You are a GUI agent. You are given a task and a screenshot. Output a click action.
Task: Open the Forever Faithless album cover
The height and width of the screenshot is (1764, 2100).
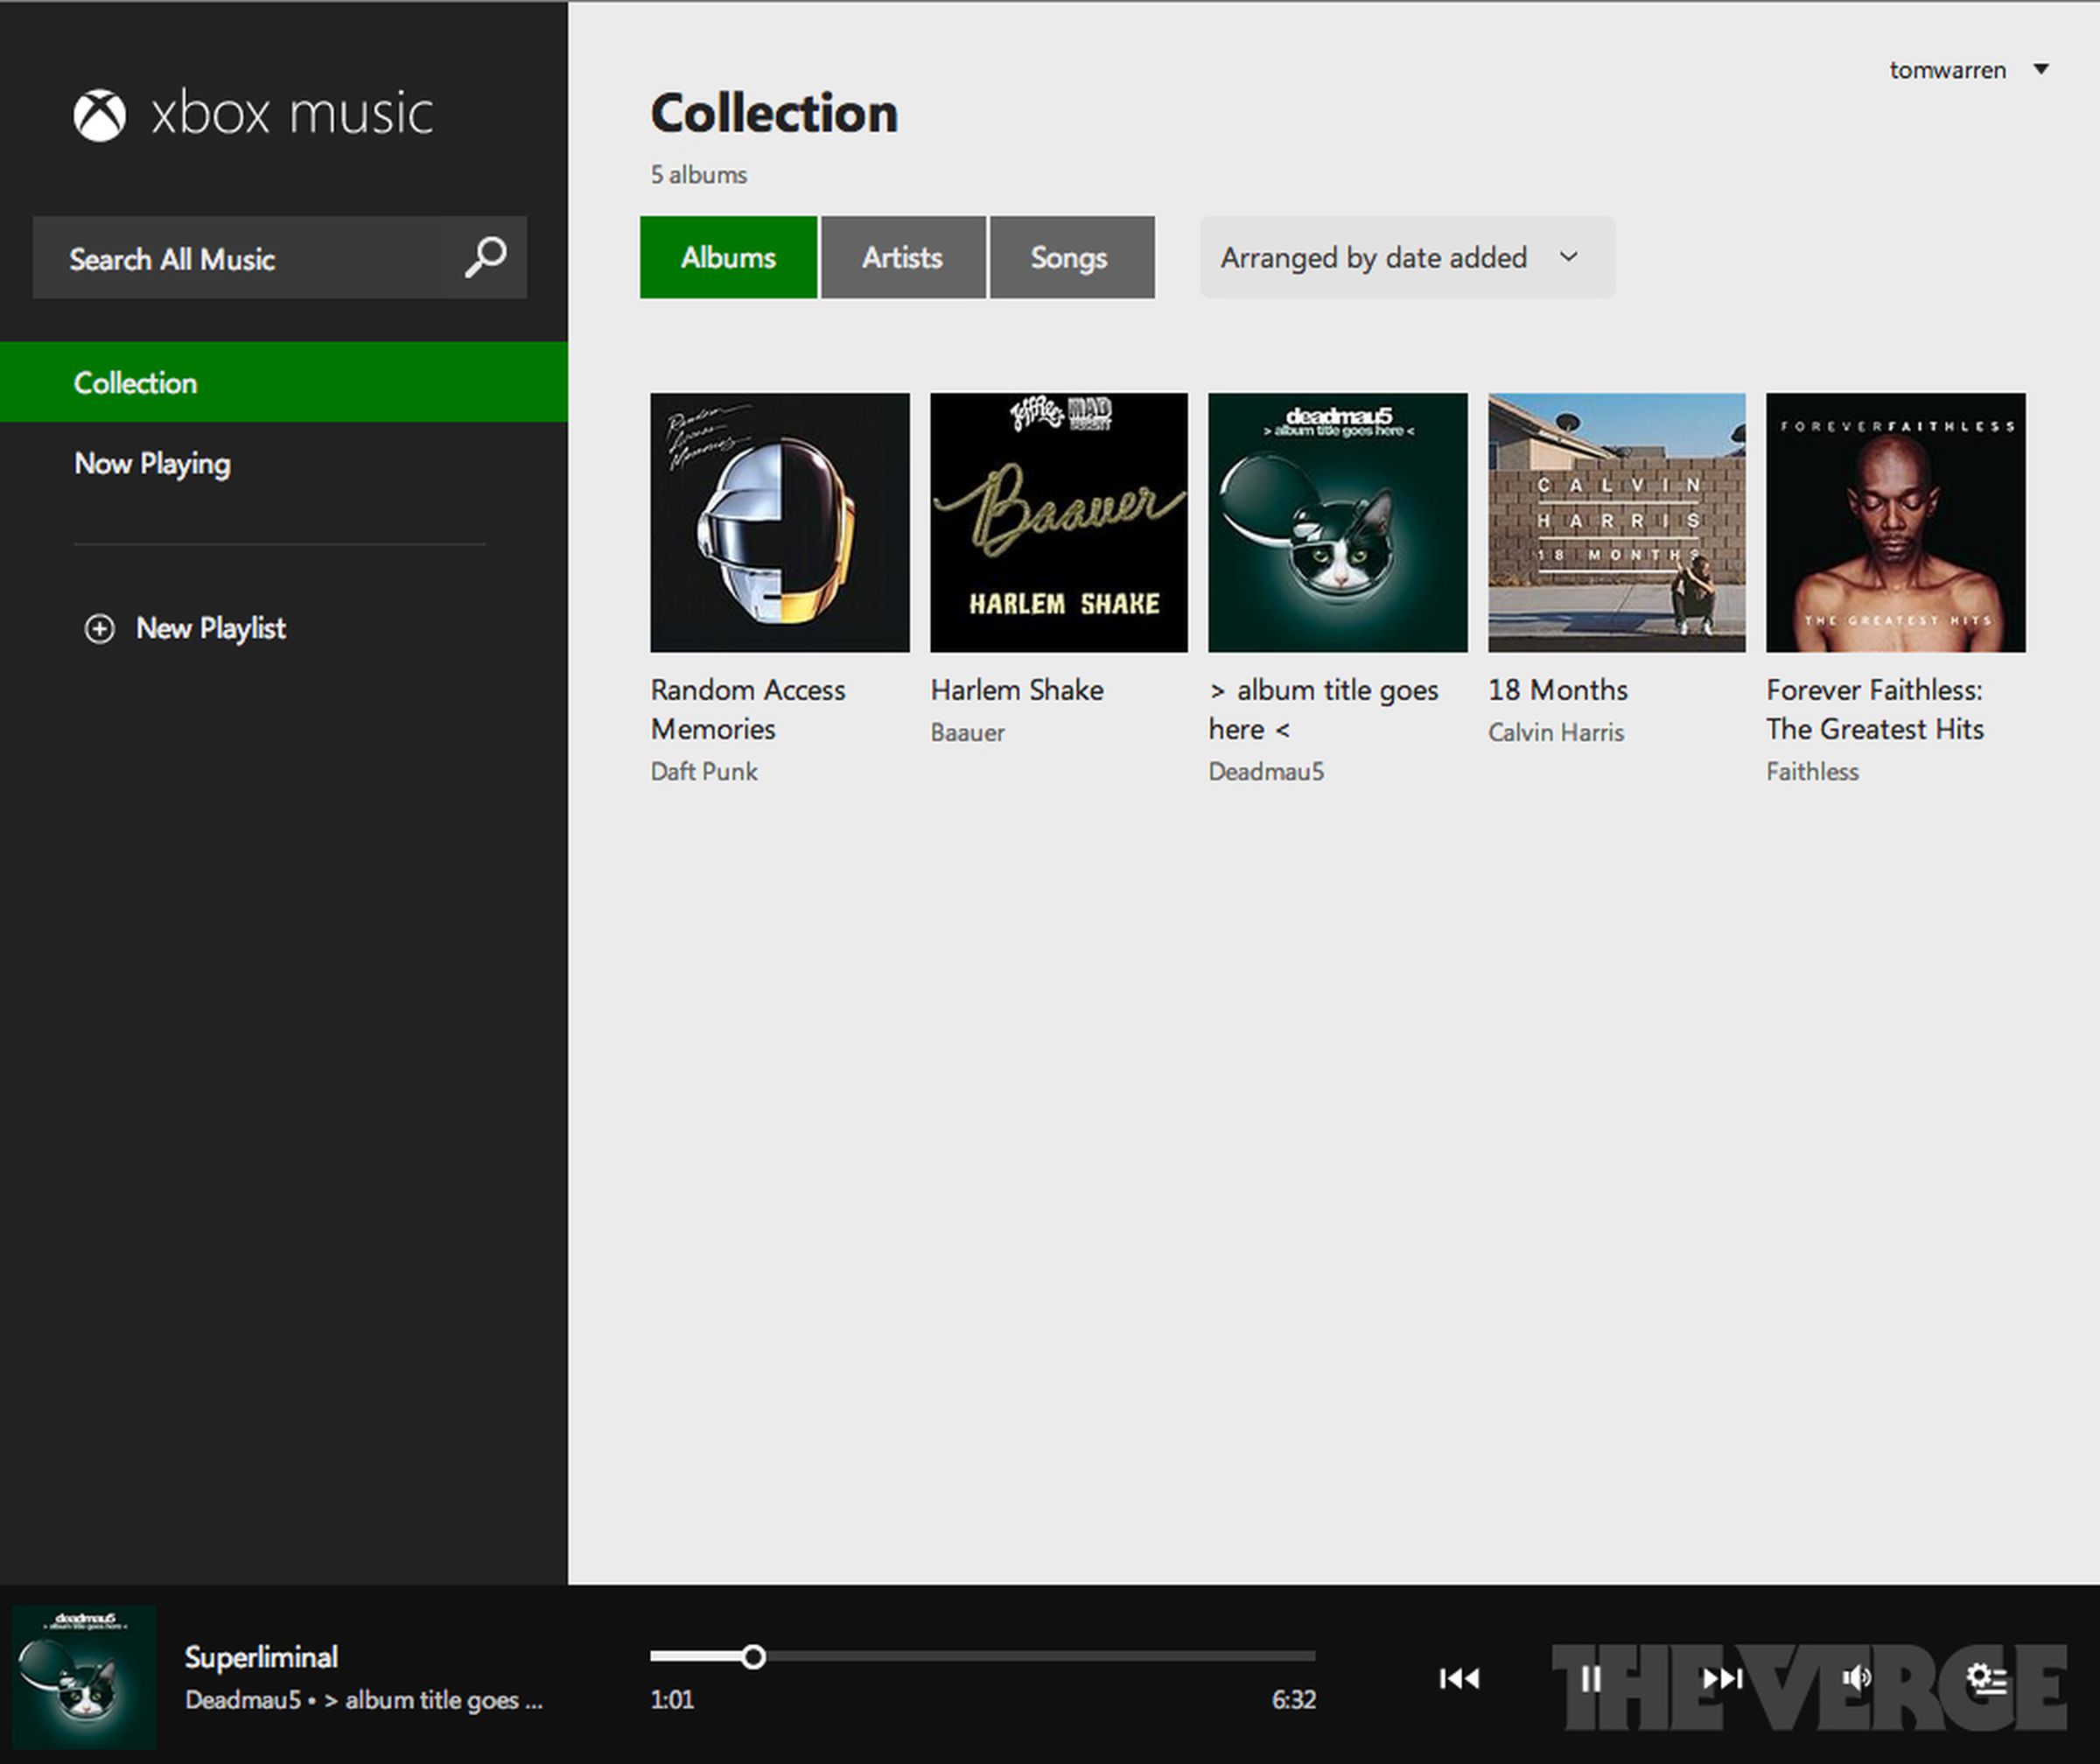[x=1896, y=522]
